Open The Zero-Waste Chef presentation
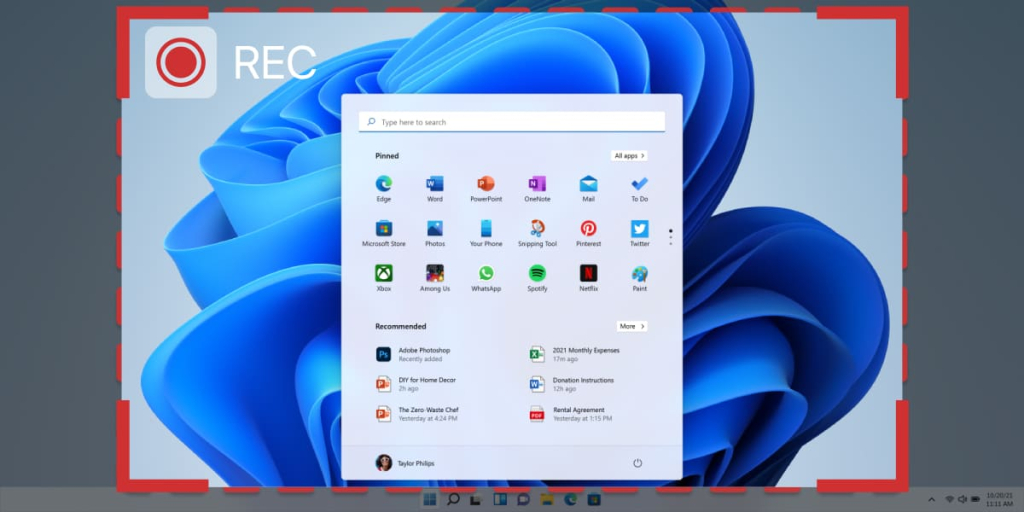 (x=417, y=414)
